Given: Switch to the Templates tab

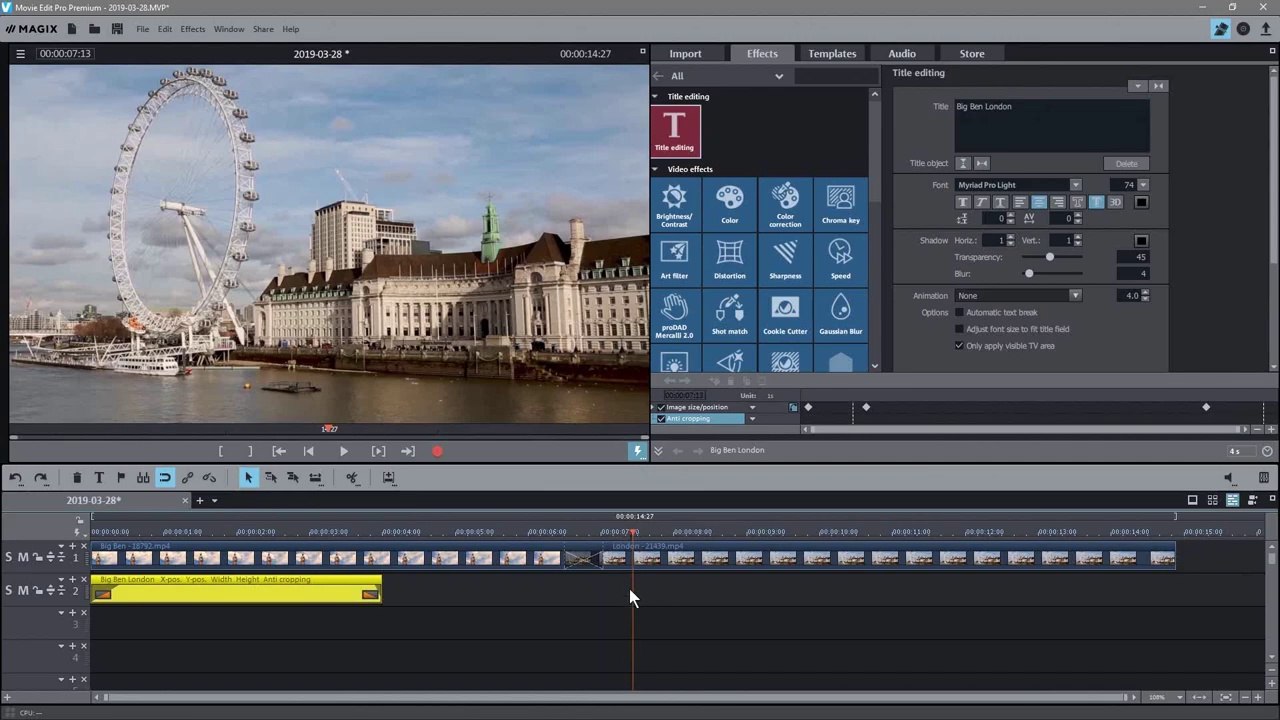Looking at the screenshot, I should [x=832, y=54].
